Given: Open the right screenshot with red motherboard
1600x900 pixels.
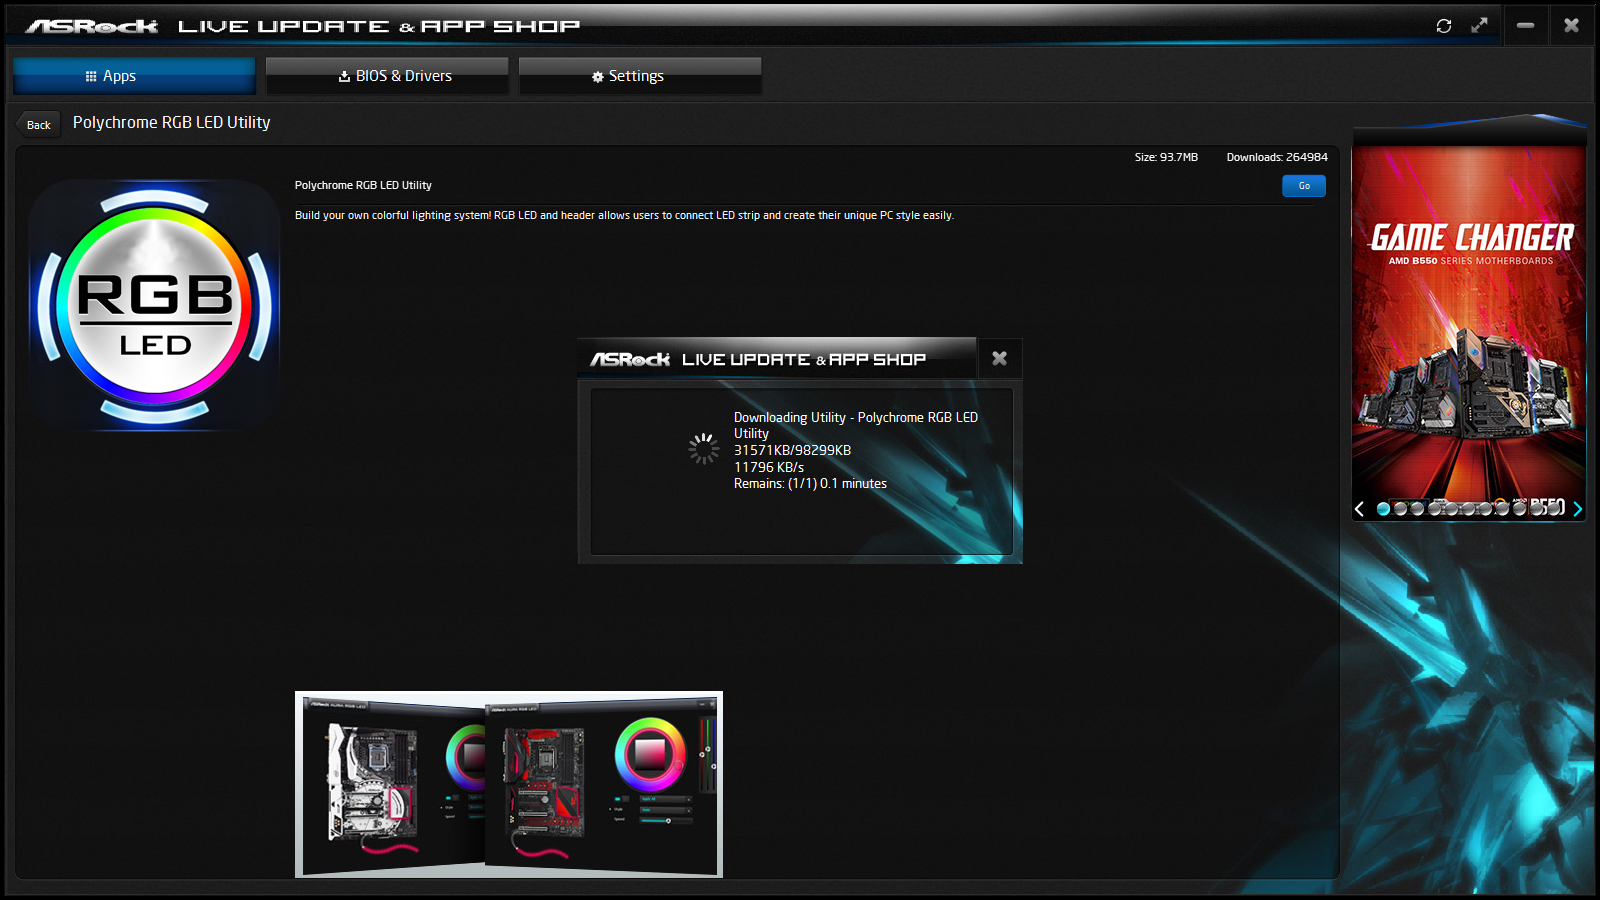Looking at the screenshot, I should [601, 784].
